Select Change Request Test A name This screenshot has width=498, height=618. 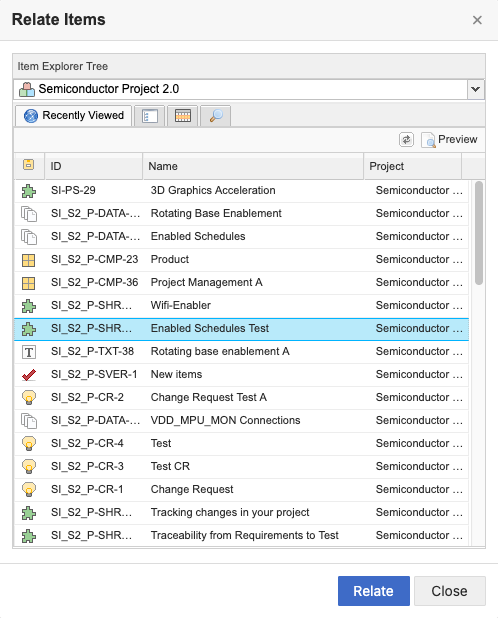209,397
